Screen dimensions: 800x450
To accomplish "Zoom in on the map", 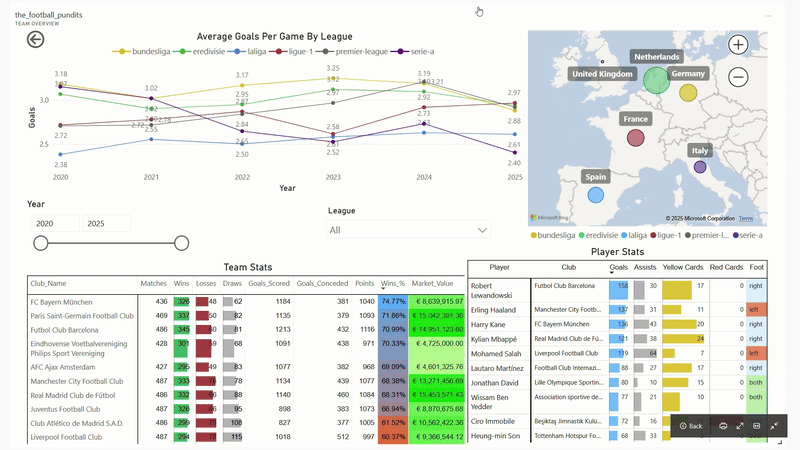I will [x=738, y=44].
